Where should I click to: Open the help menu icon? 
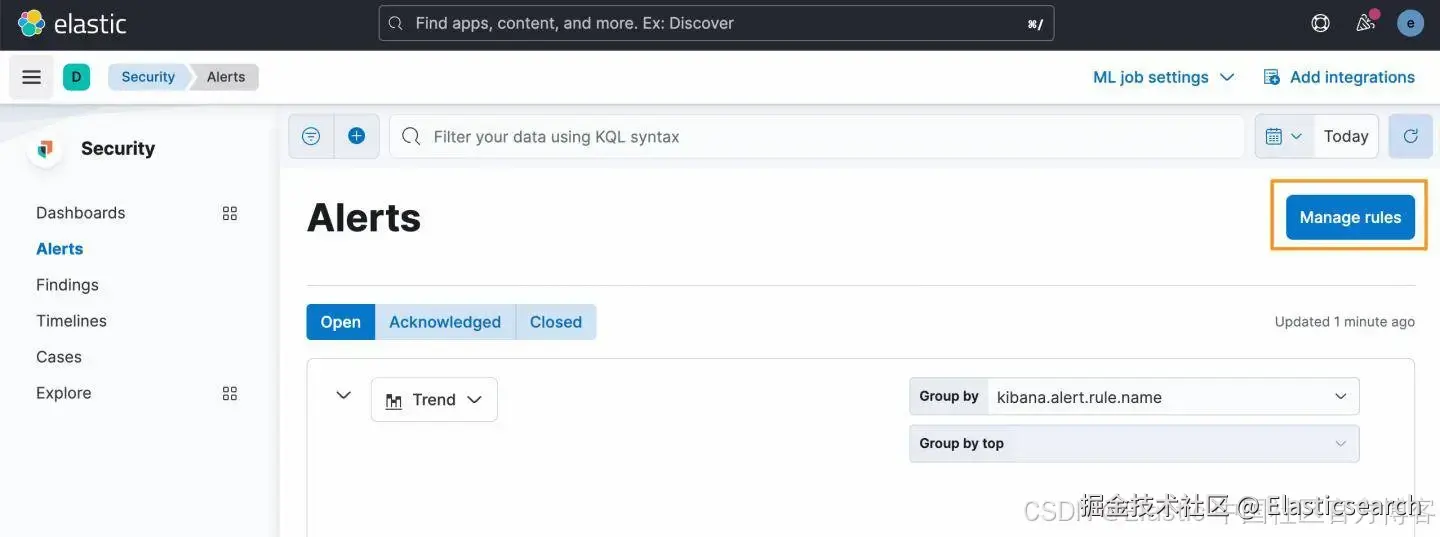pos(1320,23)
